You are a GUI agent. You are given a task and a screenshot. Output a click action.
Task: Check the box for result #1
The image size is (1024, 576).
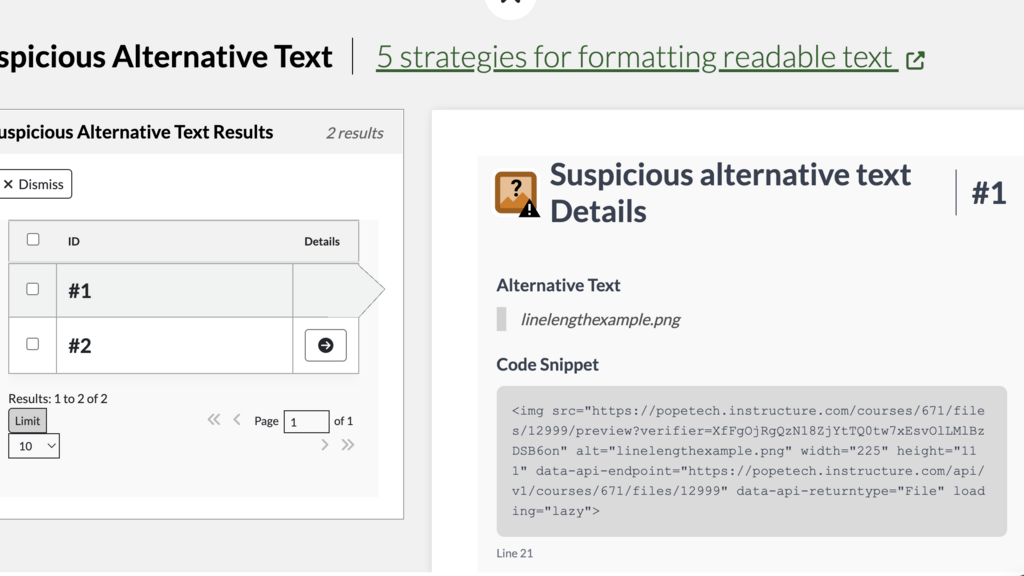[x=33, y=290]
